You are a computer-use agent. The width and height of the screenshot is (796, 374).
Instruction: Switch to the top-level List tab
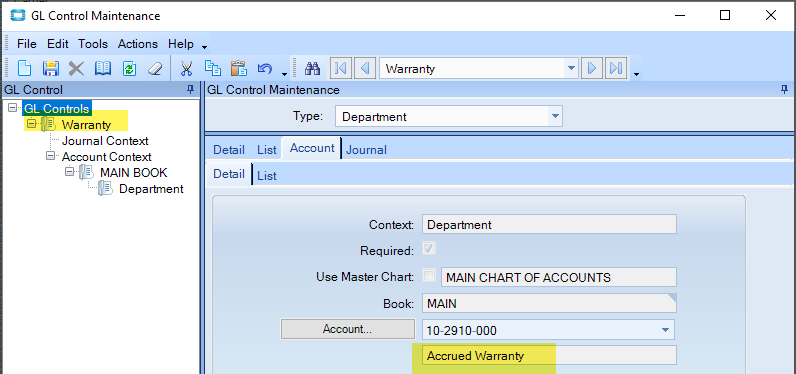[x=267, y=150]
